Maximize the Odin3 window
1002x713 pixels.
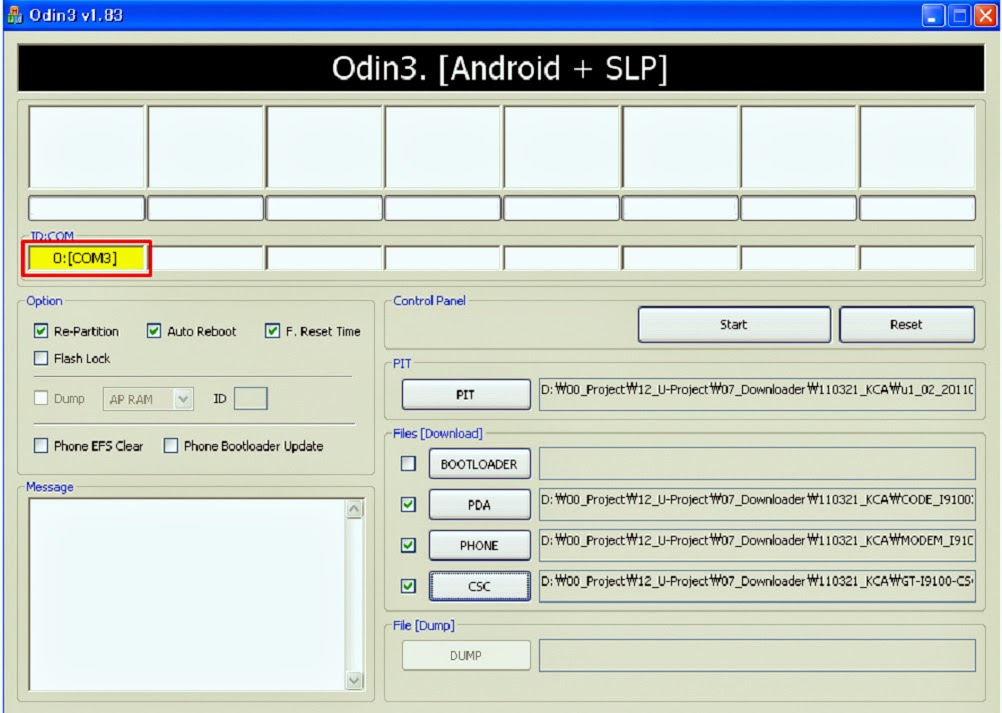click(x=959, y=15)
